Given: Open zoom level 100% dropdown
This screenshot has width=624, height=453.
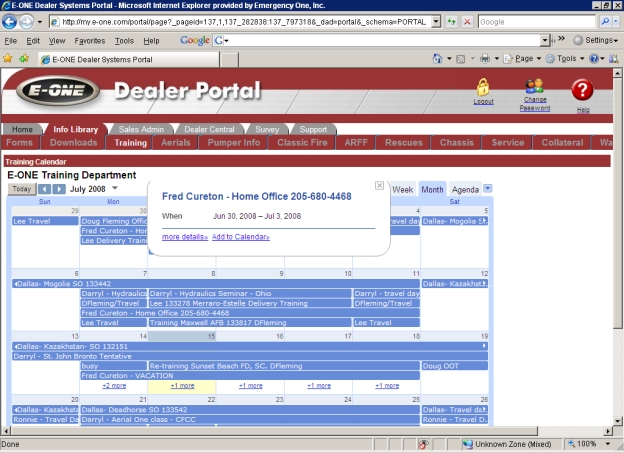Looking at the screenshot, I should pyautogui.click(x=608, y=444).
